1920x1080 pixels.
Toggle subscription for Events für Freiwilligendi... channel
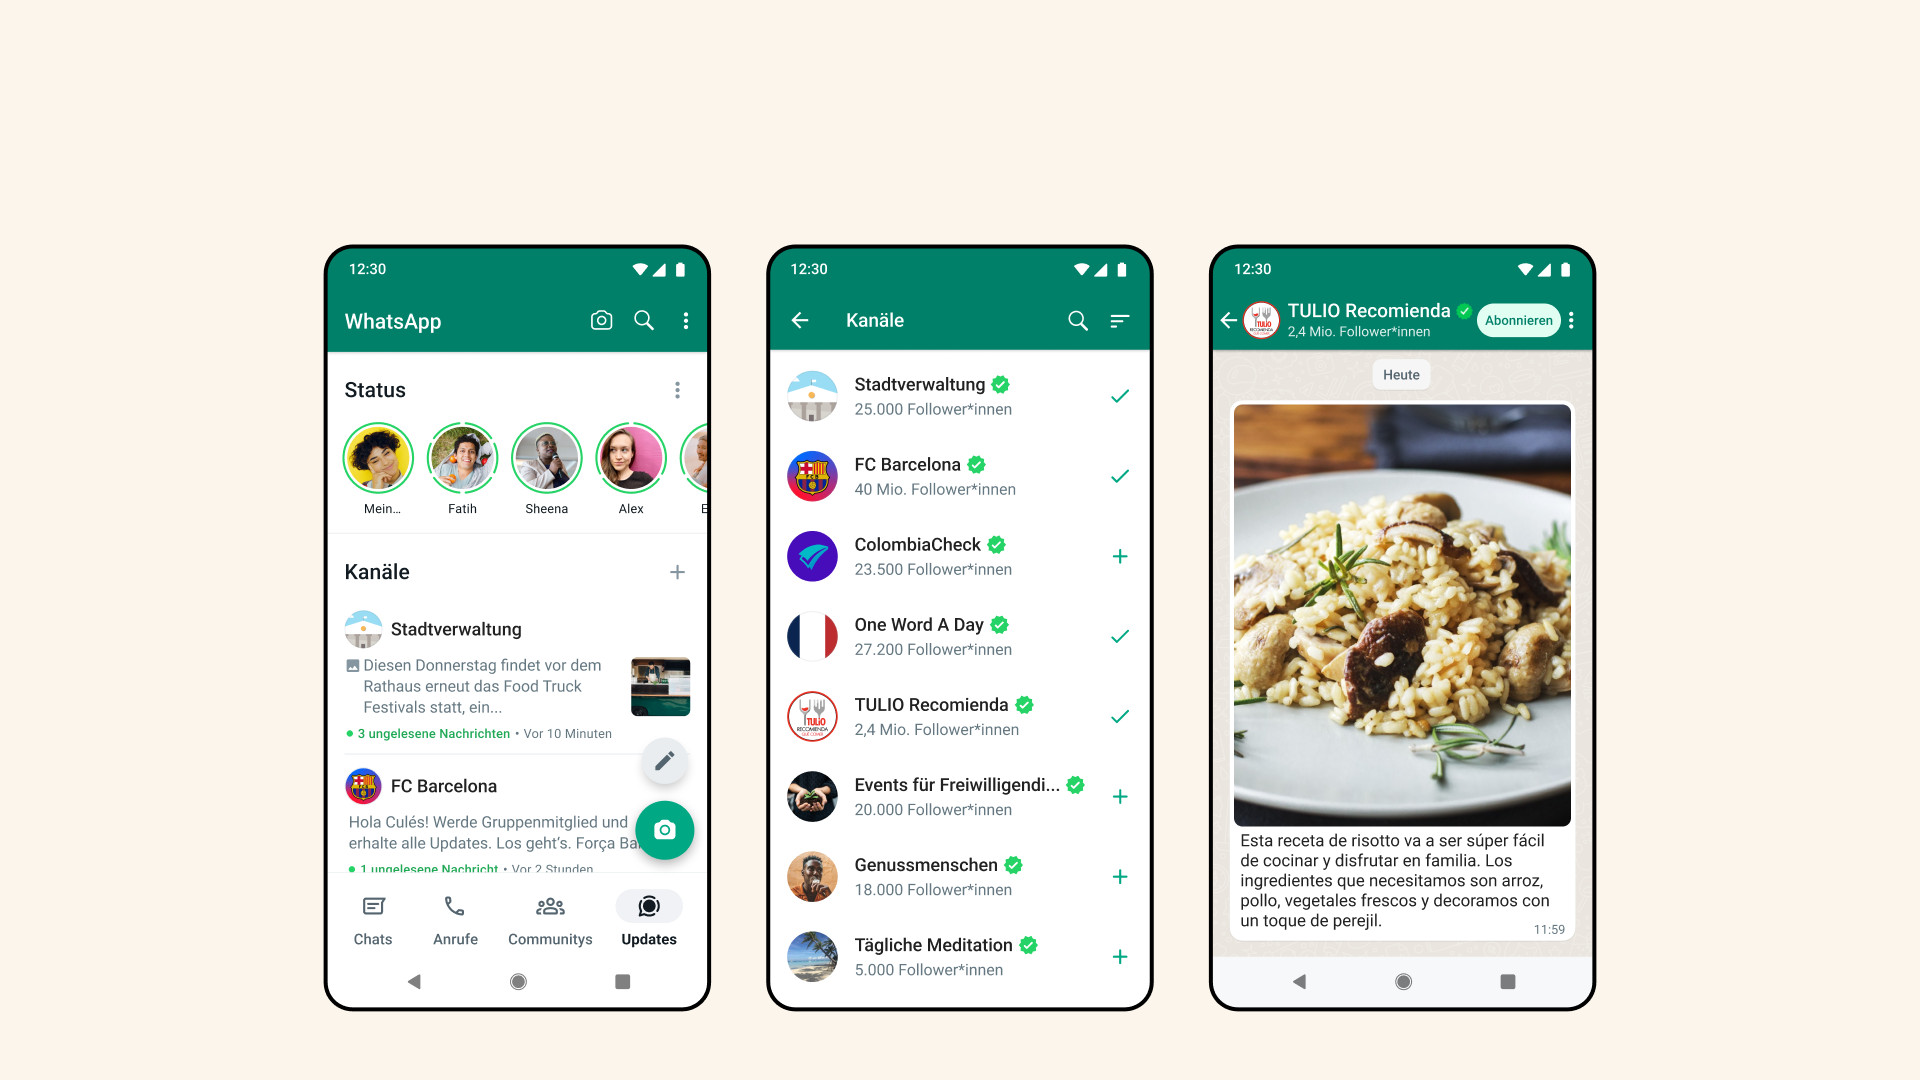1120,796
